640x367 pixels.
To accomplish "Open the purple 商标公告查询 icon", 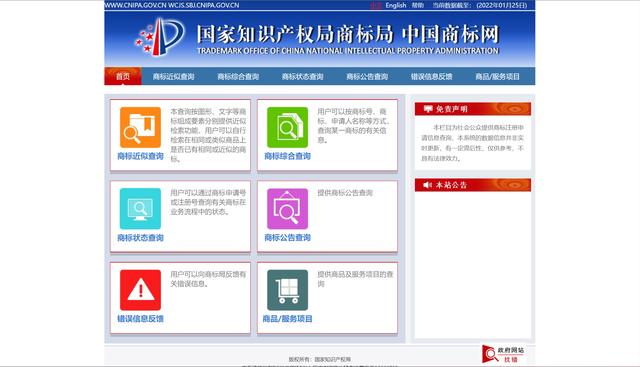I will (x=287, y=209).
